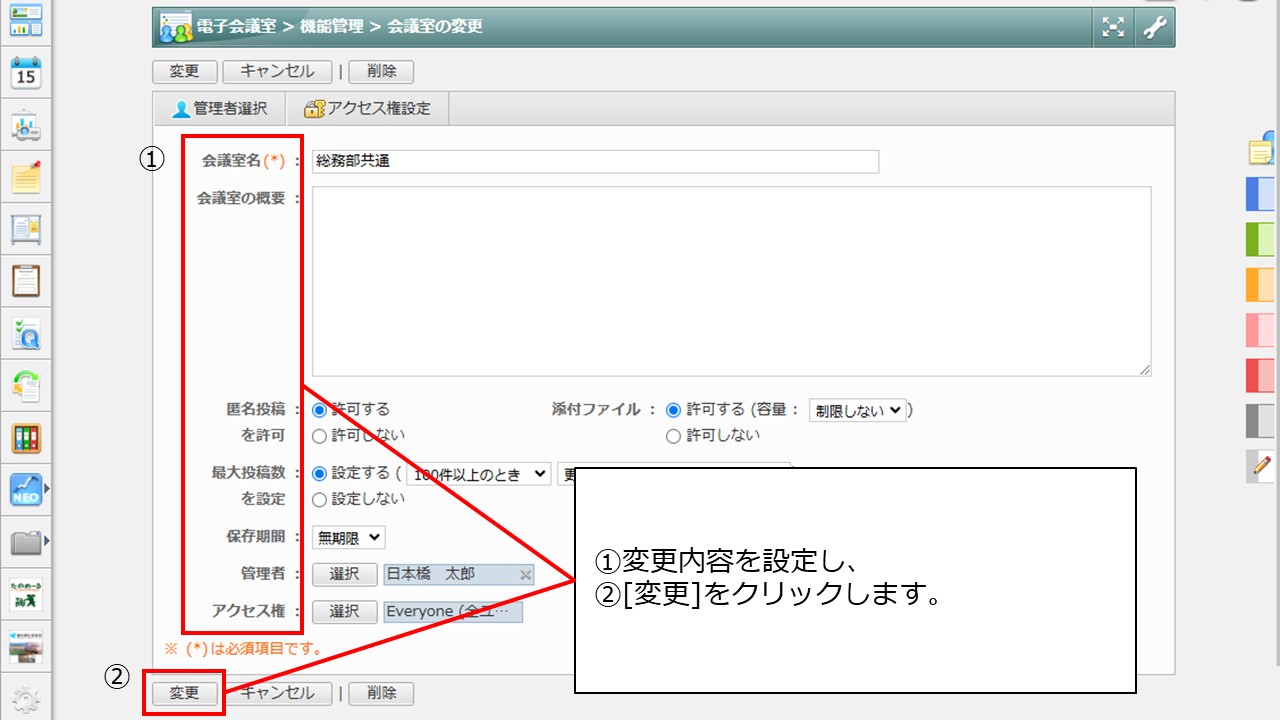The width and height of the screenshot is (1280, 720).
Task: Click the キャンセル button above the form
Action: coord(277,72)
